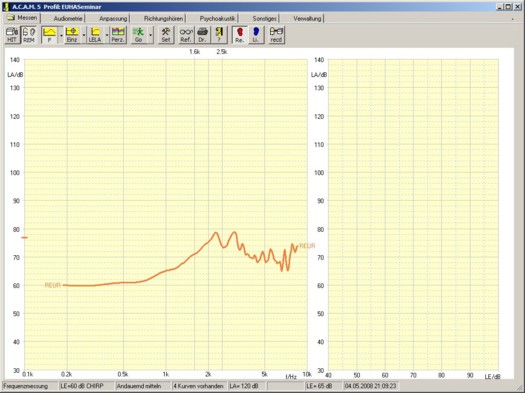Screen dimensions: 525x393
Task: Print using the Dr. printer icon
Action: pyautogui.click(x=202, y=35)
